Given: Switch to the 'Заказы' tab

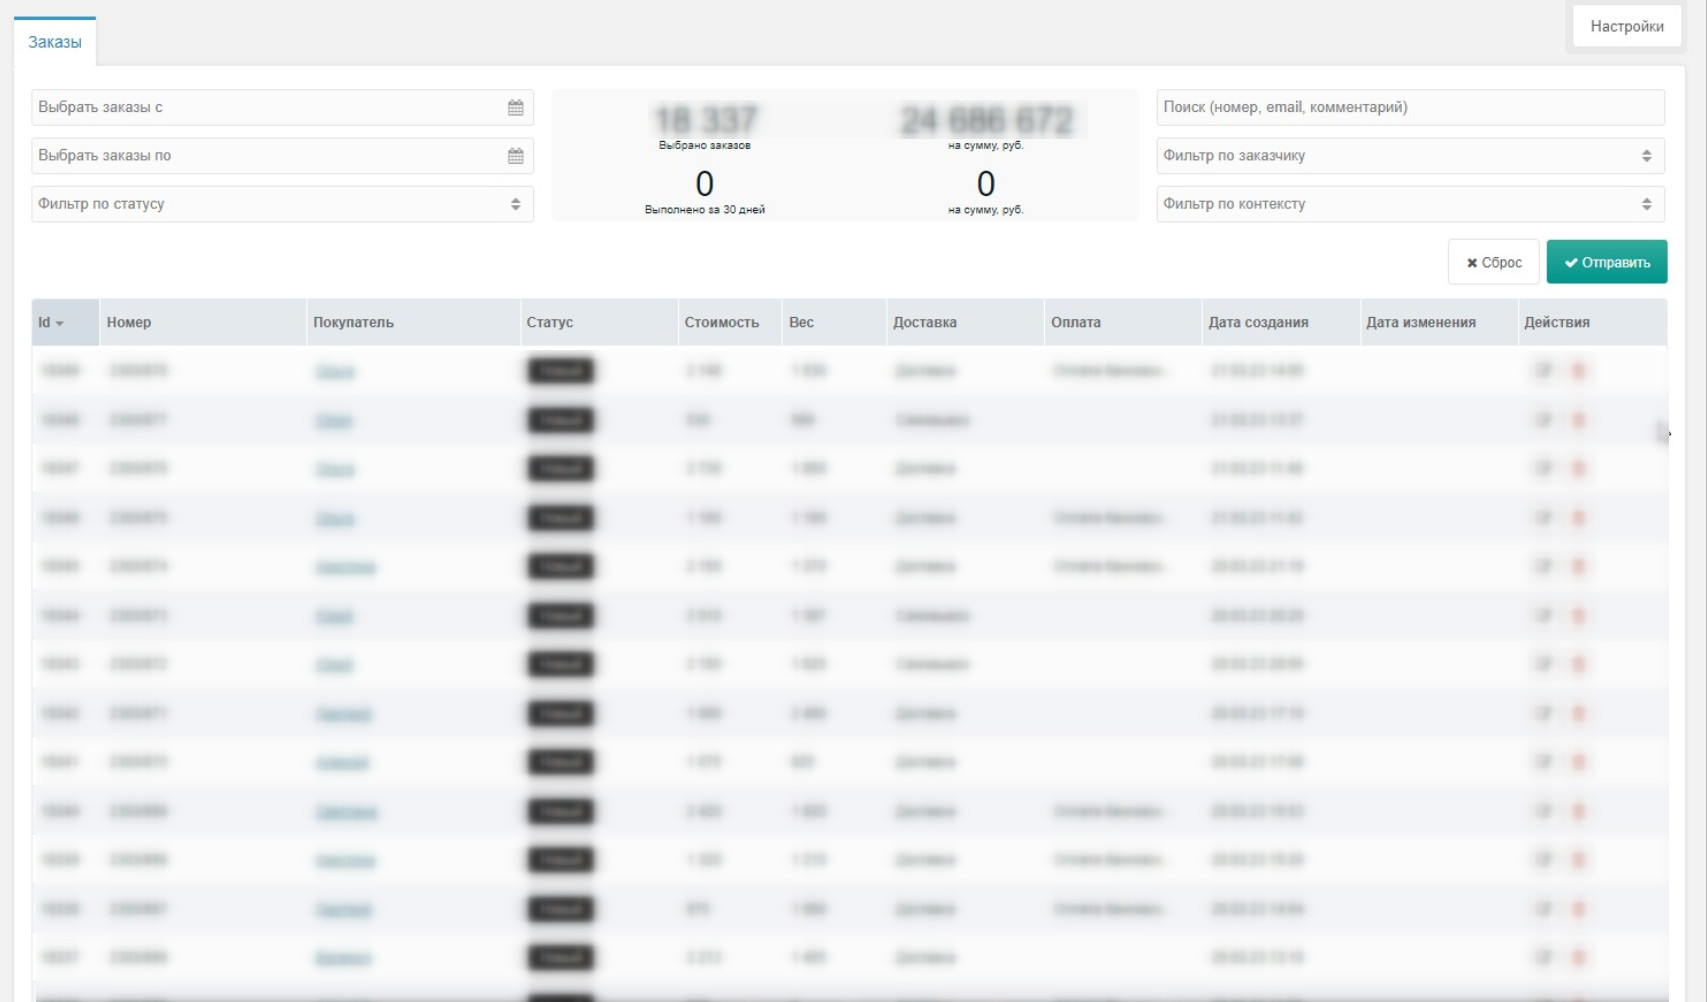Looking at the screenshot, I should (x=55, y=42).
